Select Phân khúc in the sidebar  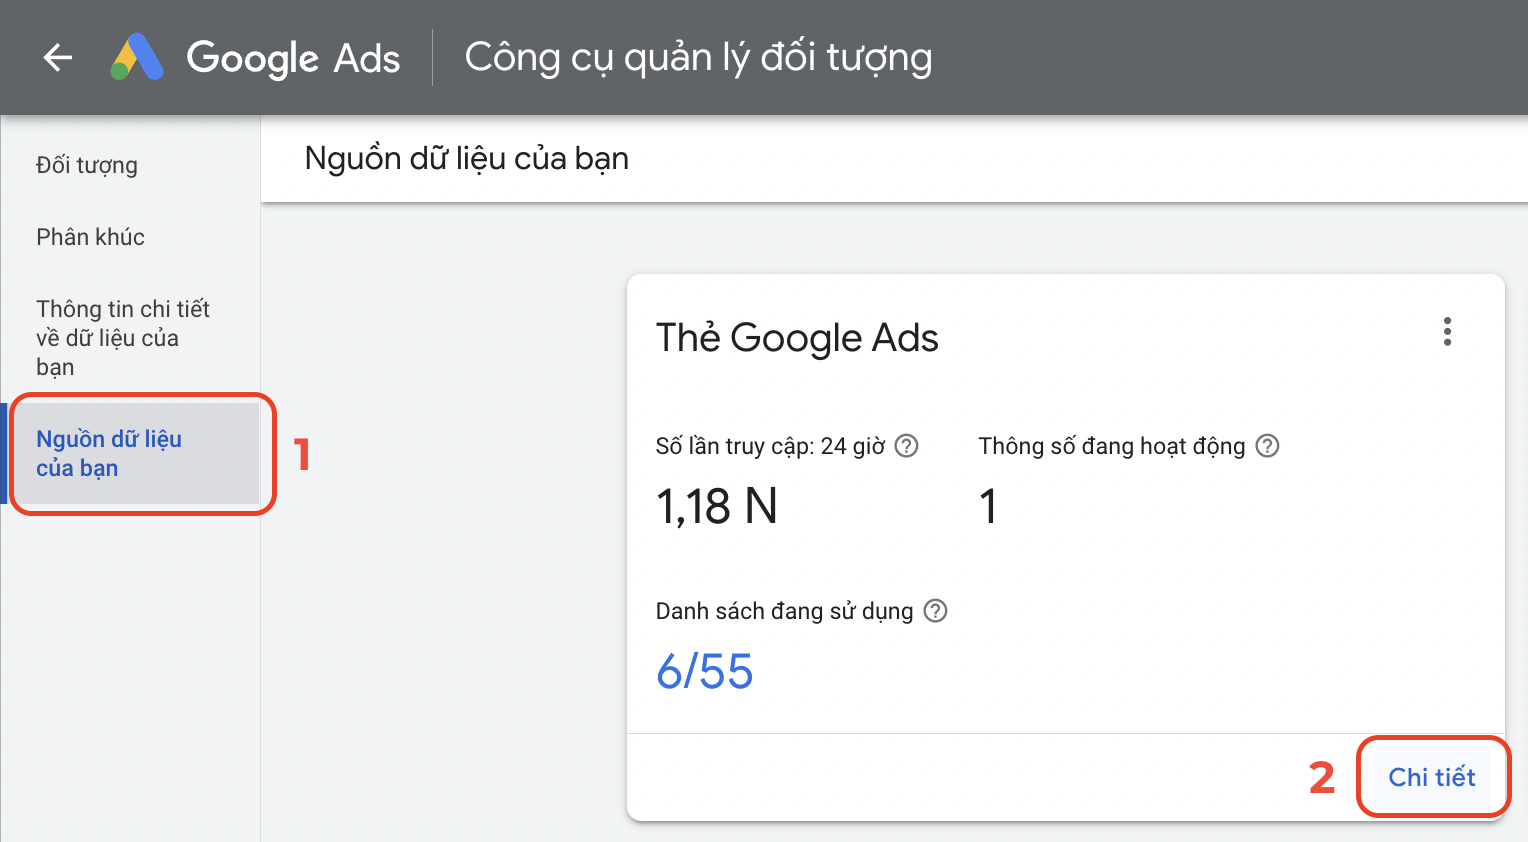(x=91, y=237)
